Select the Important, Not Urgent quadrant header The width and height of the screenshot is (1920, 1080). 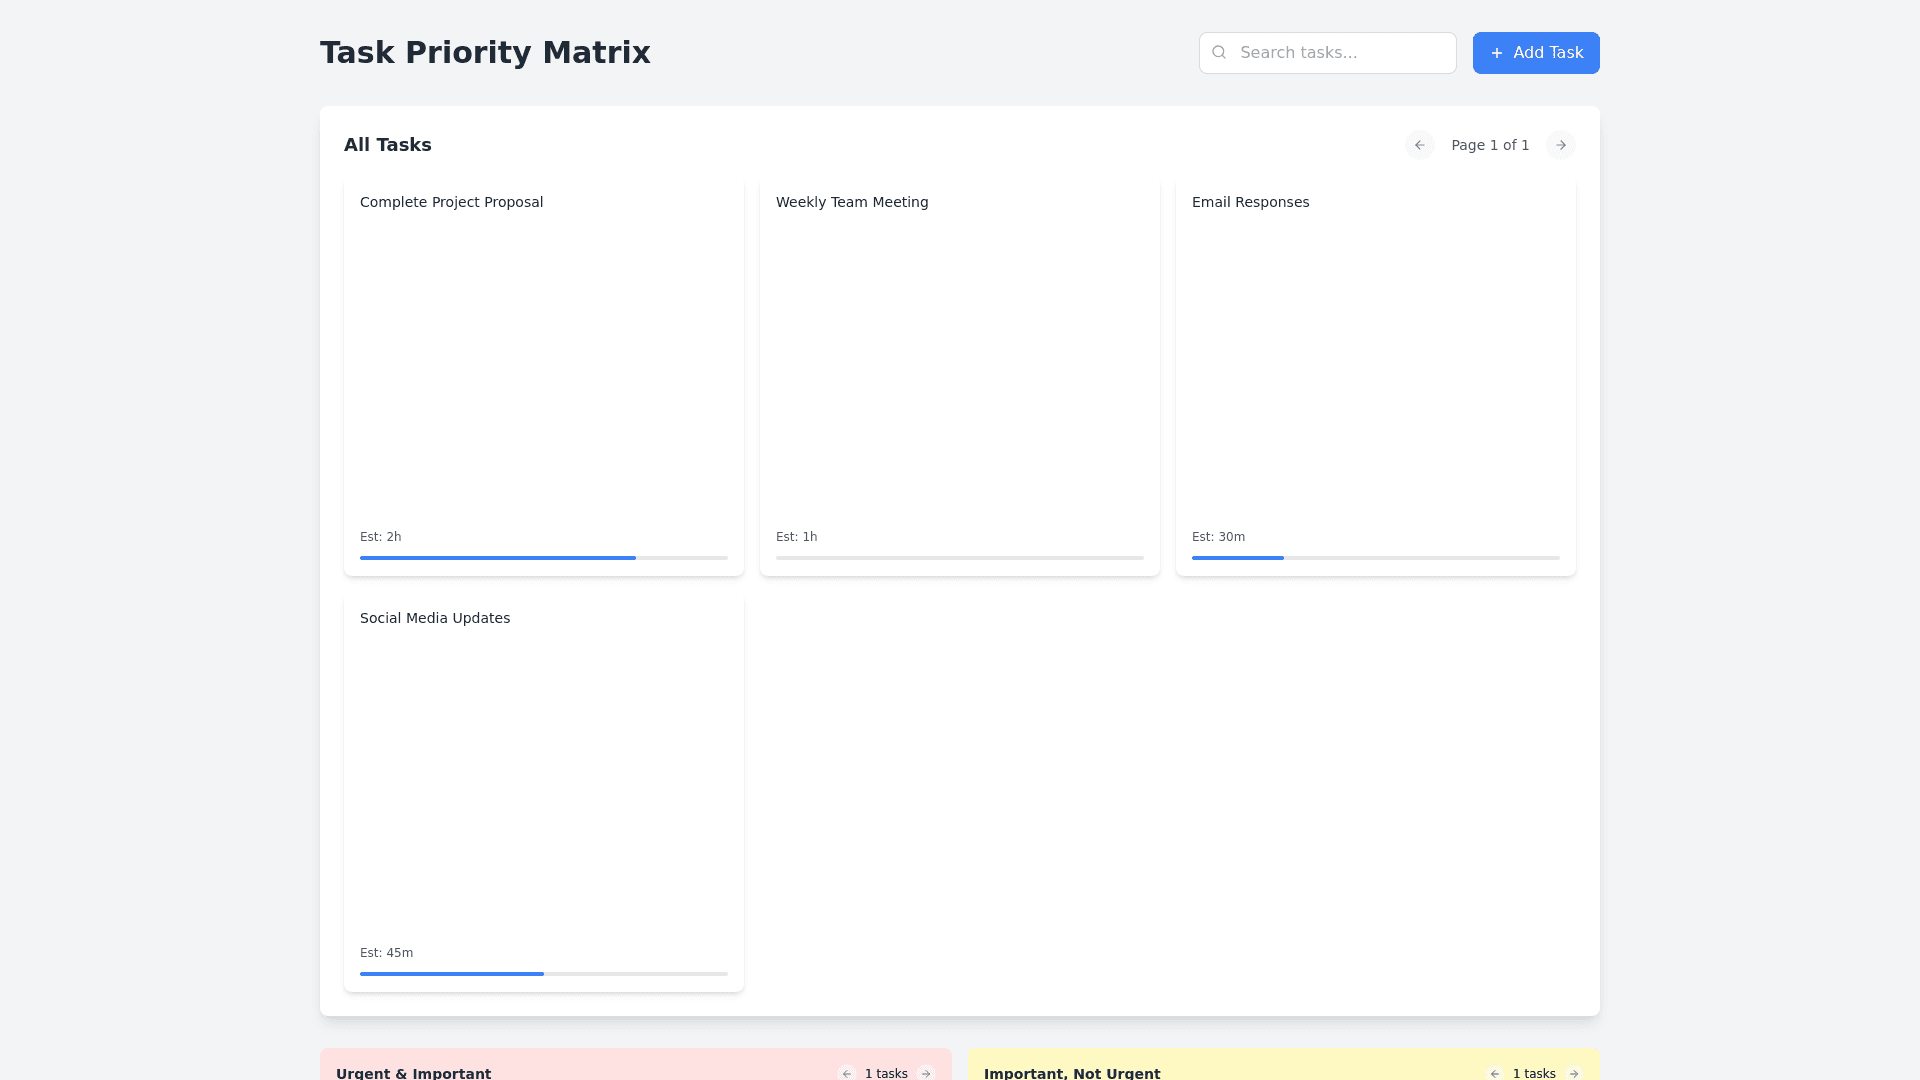(x=1072, y=1073)
